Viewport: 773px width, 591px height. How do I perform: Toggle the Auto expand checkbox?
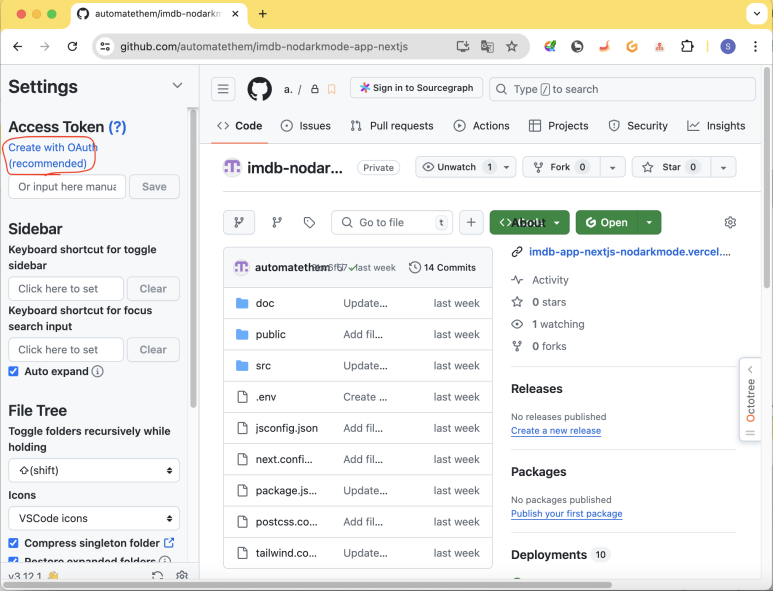13,371
